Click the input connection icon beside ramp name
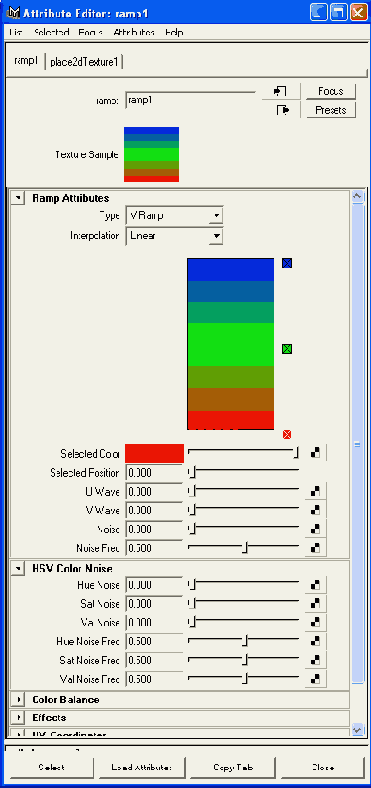The height and width of the screenshot is (788, 371). point(280,91)
